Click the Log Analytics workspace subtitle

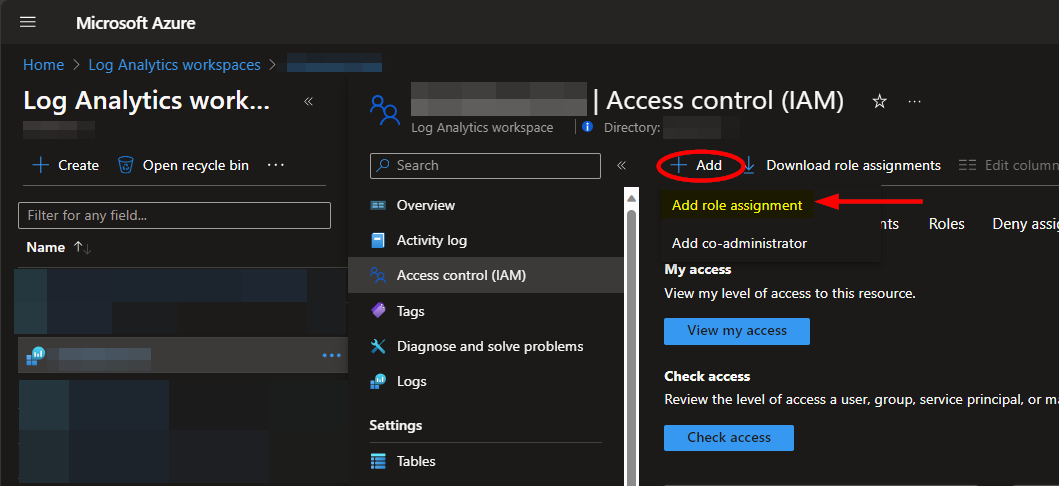[x=482, y=128]
